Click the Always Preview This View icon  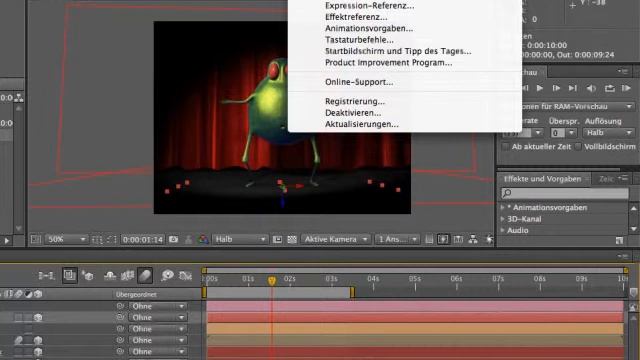coord(36,240)
